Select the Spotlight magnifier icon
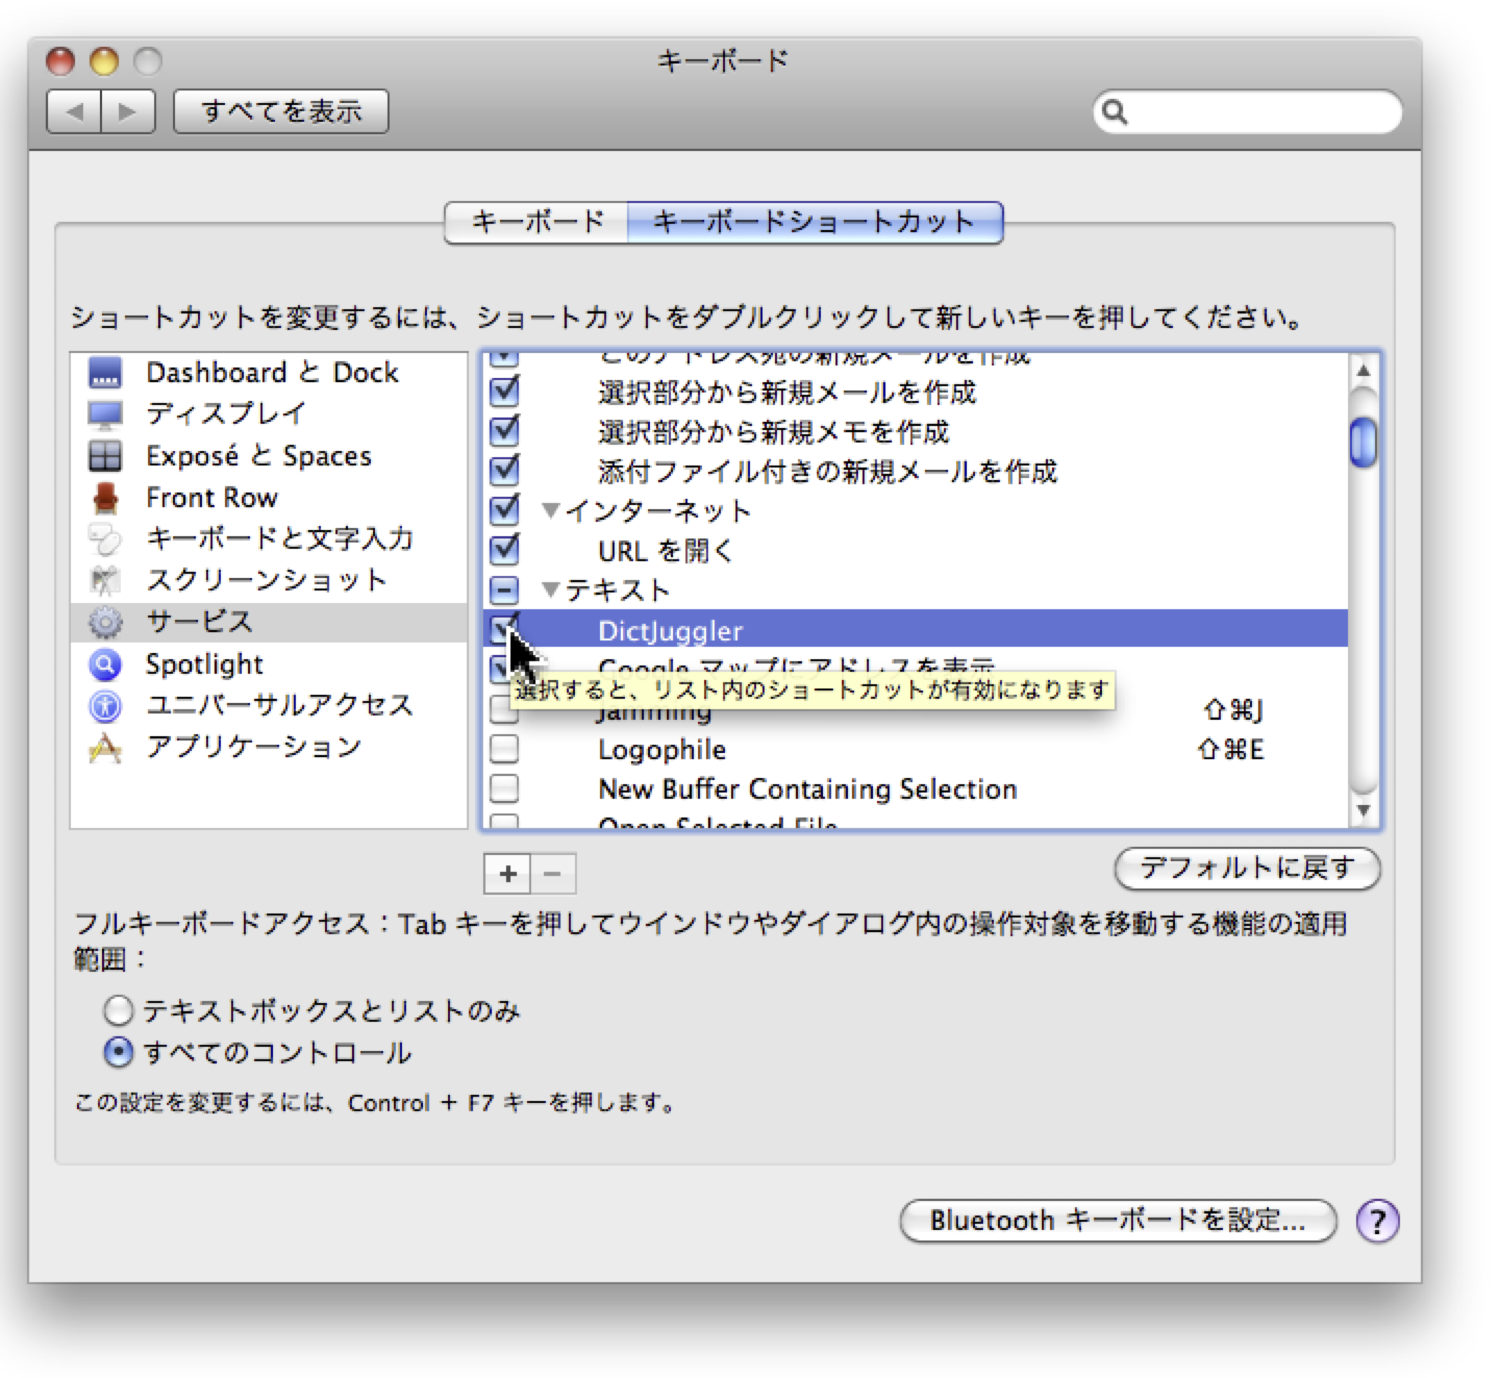Image resolution: width=1507 pixels, height=1378 pixels. (x=105, y=664)
